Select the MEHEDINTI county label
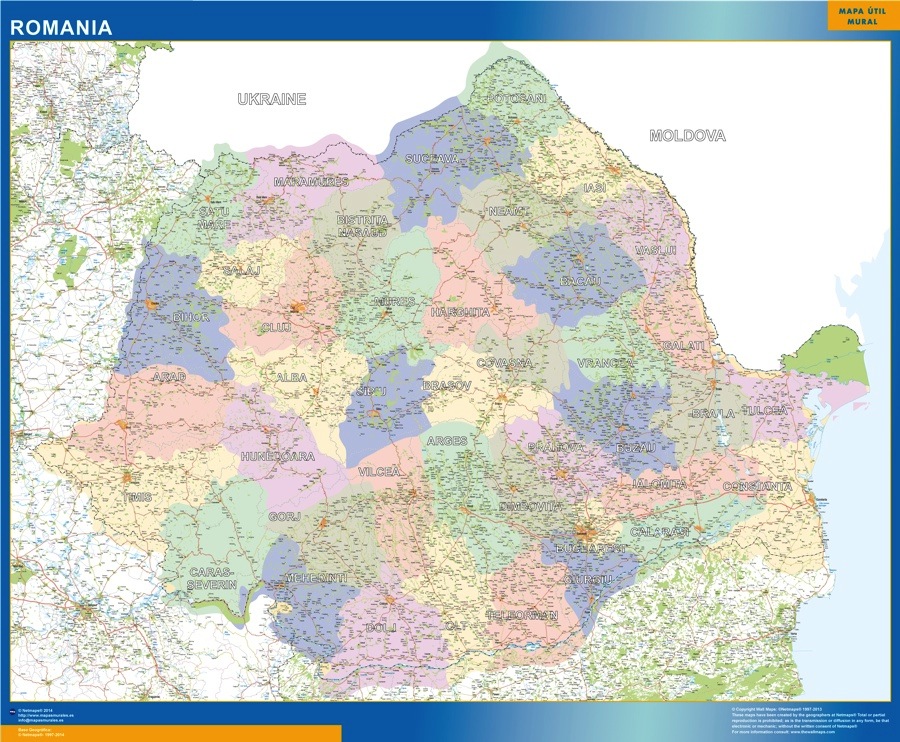900x742 pixels. tap(316, 578)
